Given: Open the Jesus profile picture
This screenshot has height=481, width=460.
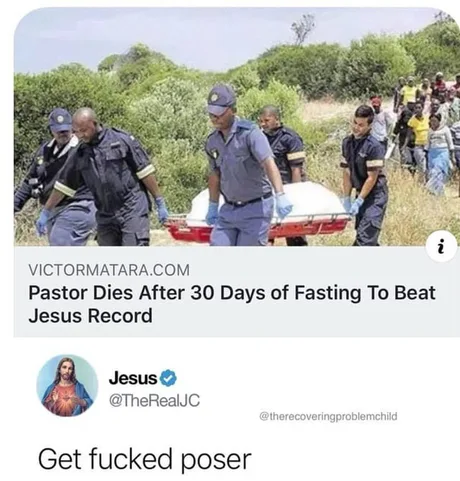Looking at the screenshot, I should [67, 386].
